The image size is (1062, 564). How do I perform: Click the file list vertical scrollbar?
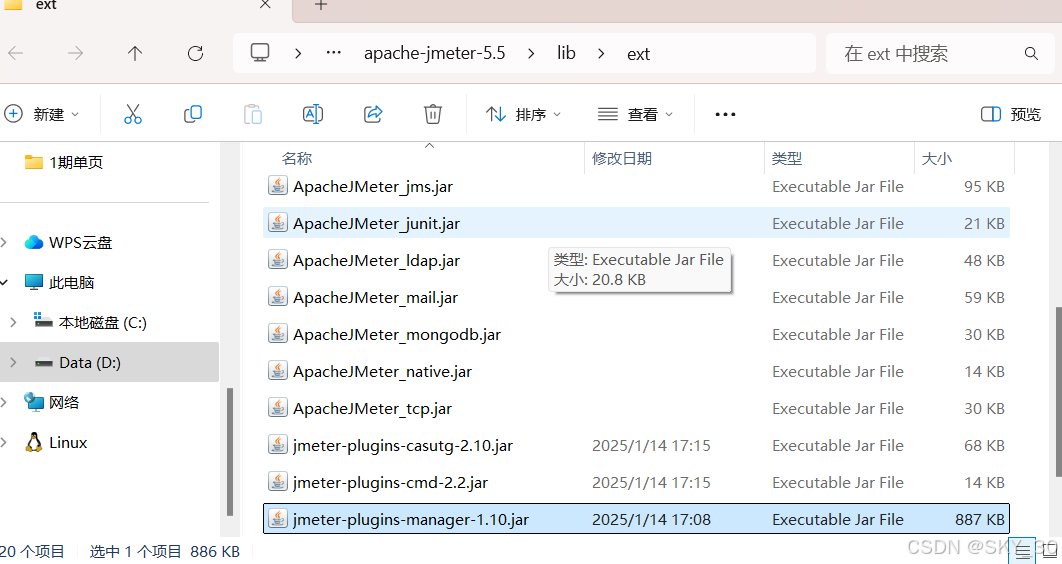[x=1058, y=391]
